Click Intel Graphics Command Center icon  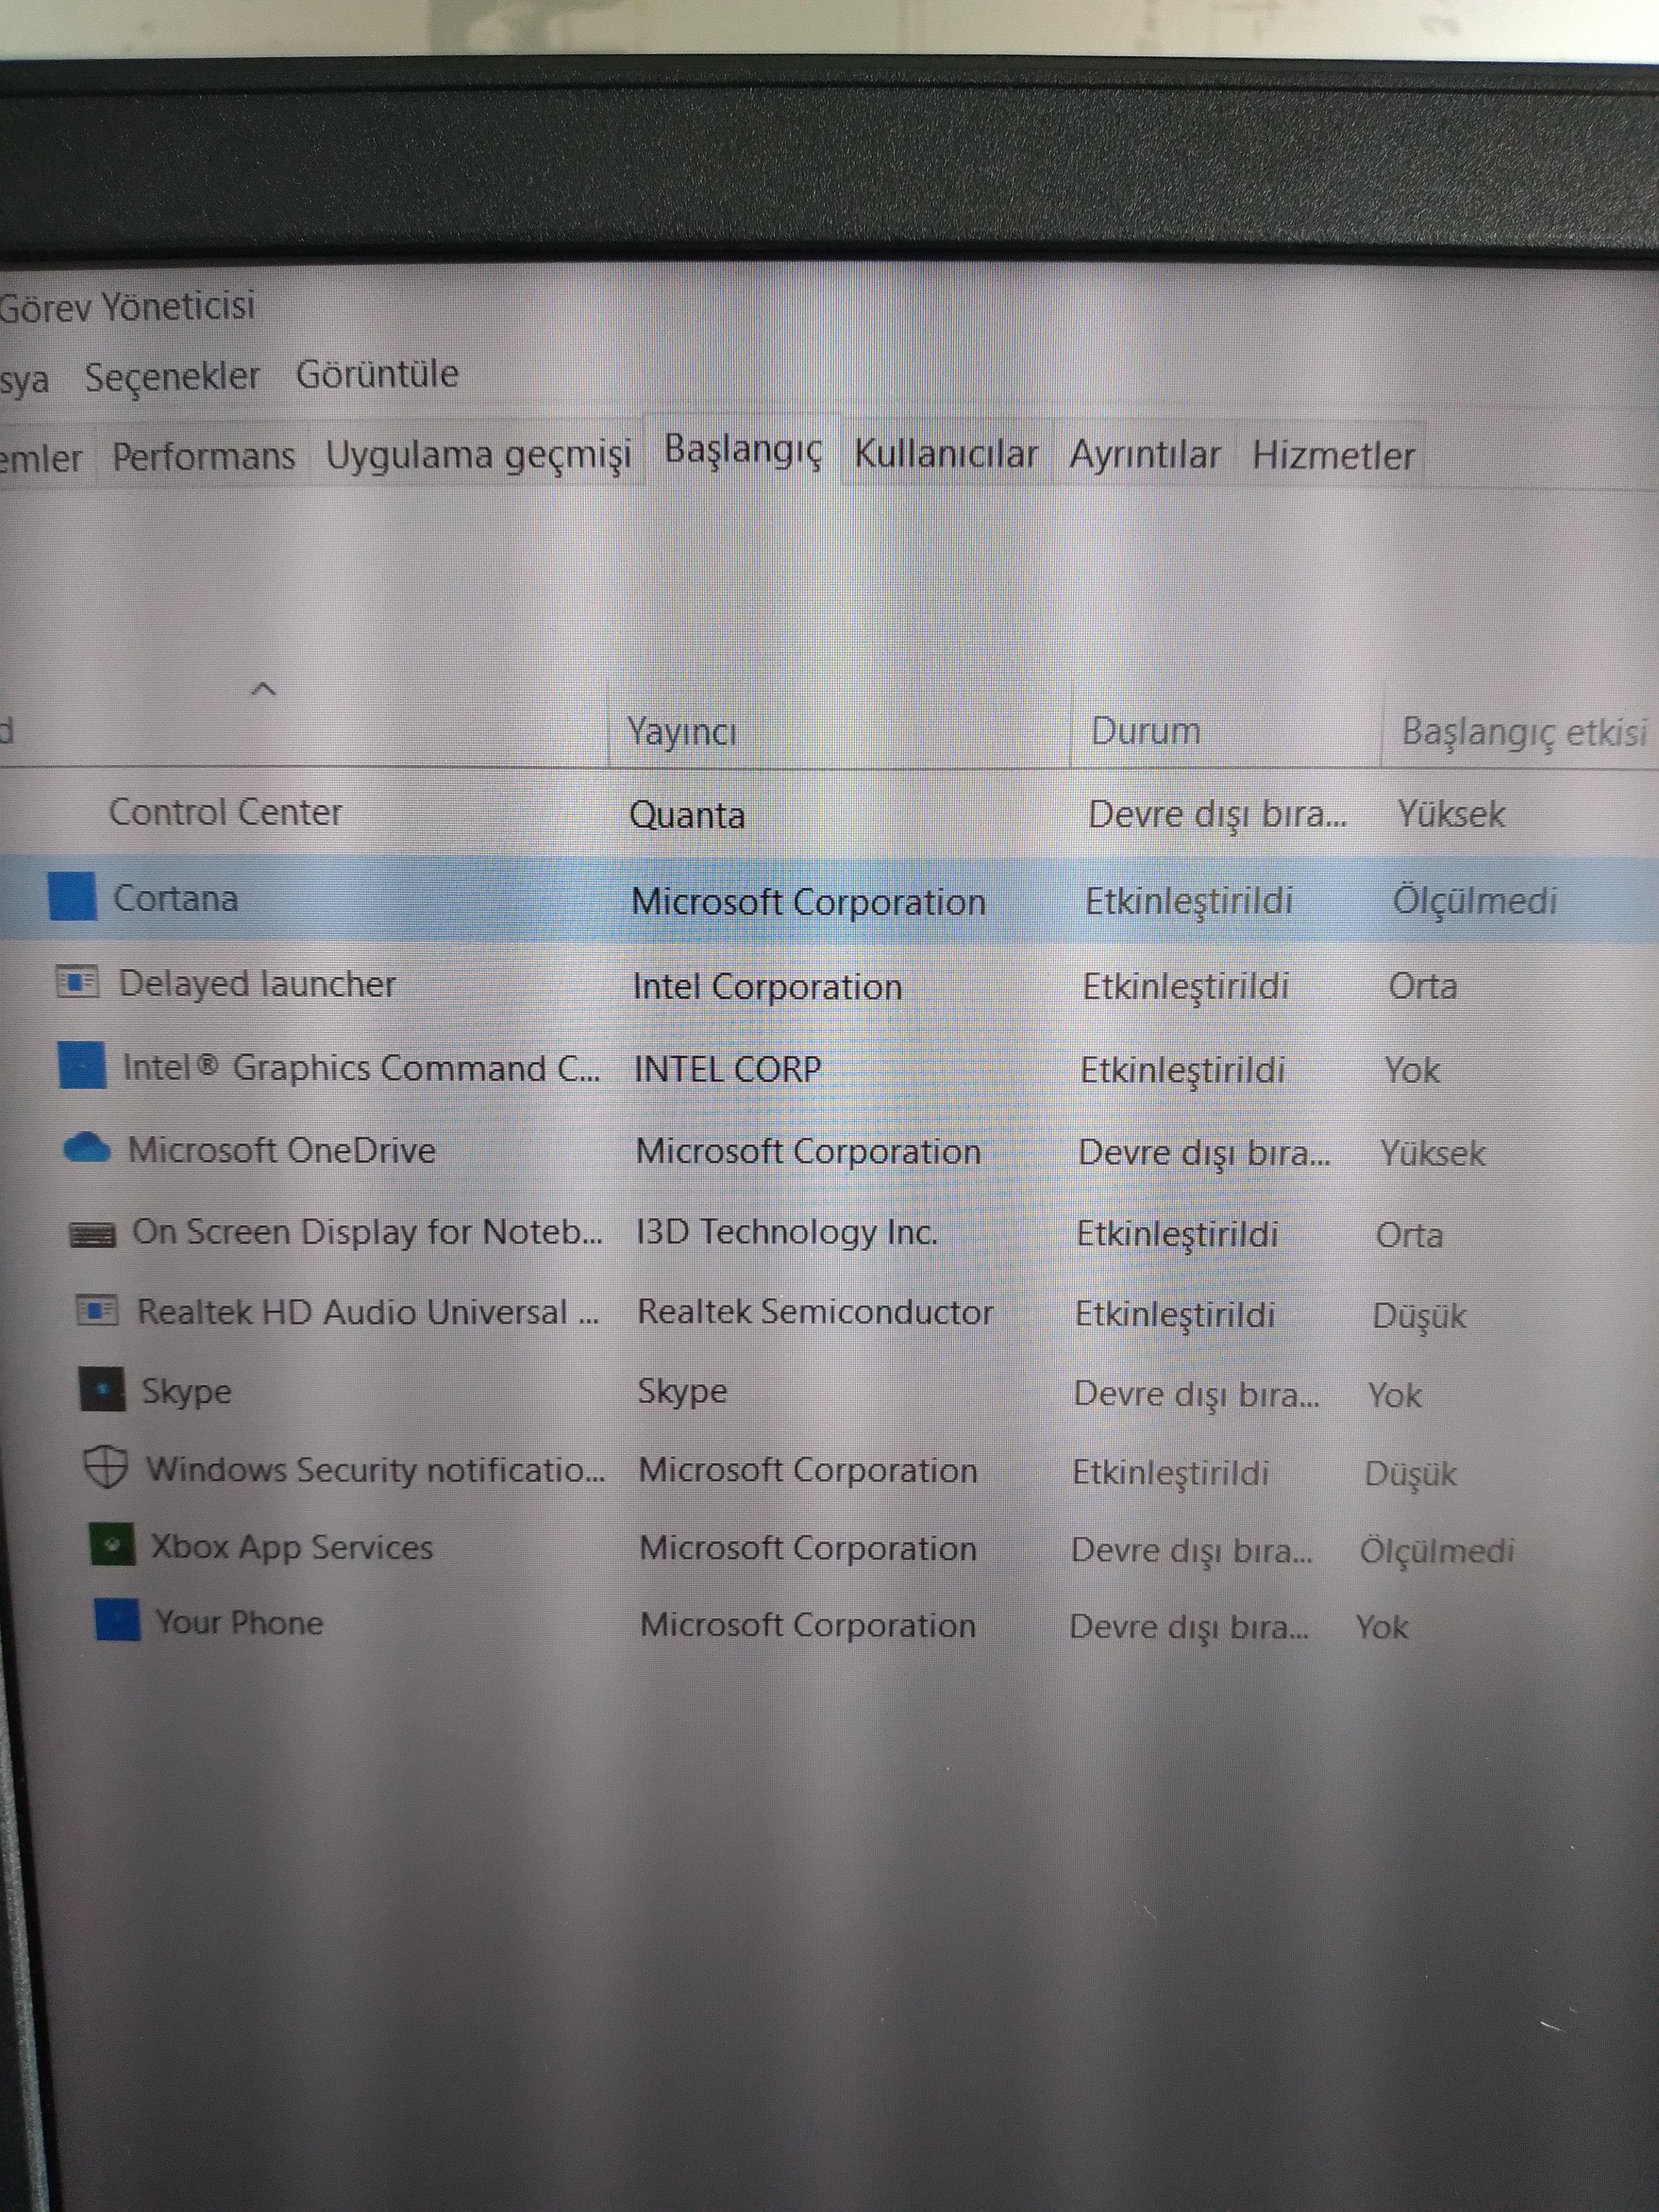82,1065
